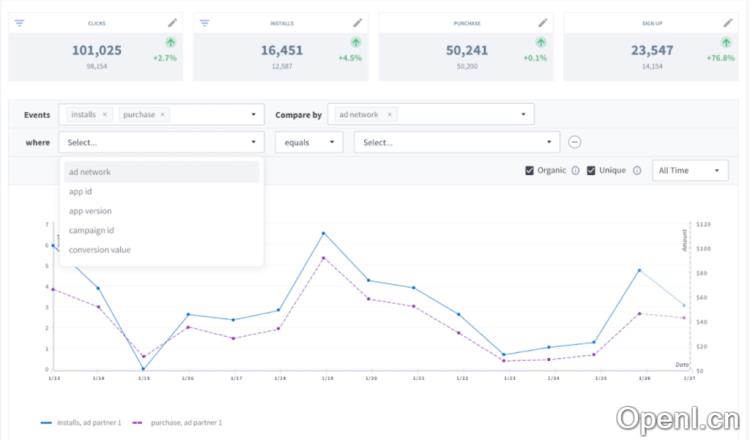Click the filter value Select field
The height and width of the screenshot is (440, 750).
point(455,142)
